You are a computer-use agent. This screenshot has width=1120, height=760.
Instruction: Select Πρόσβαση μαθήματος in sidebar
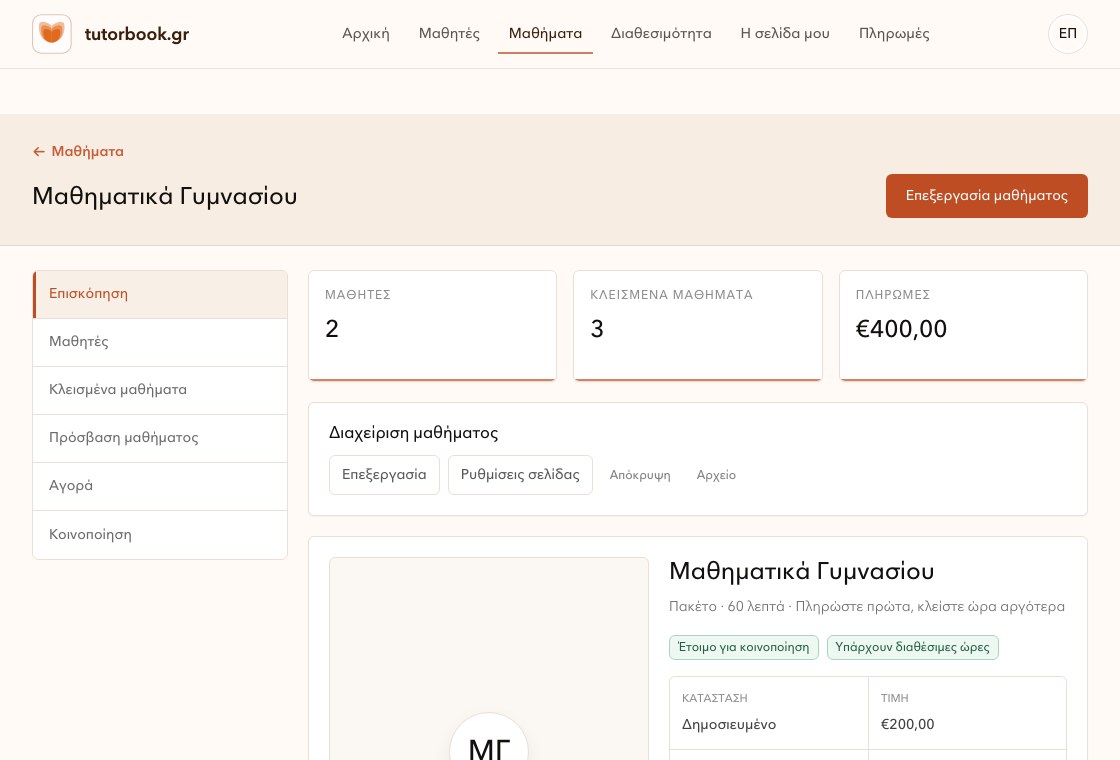[160, 438]
